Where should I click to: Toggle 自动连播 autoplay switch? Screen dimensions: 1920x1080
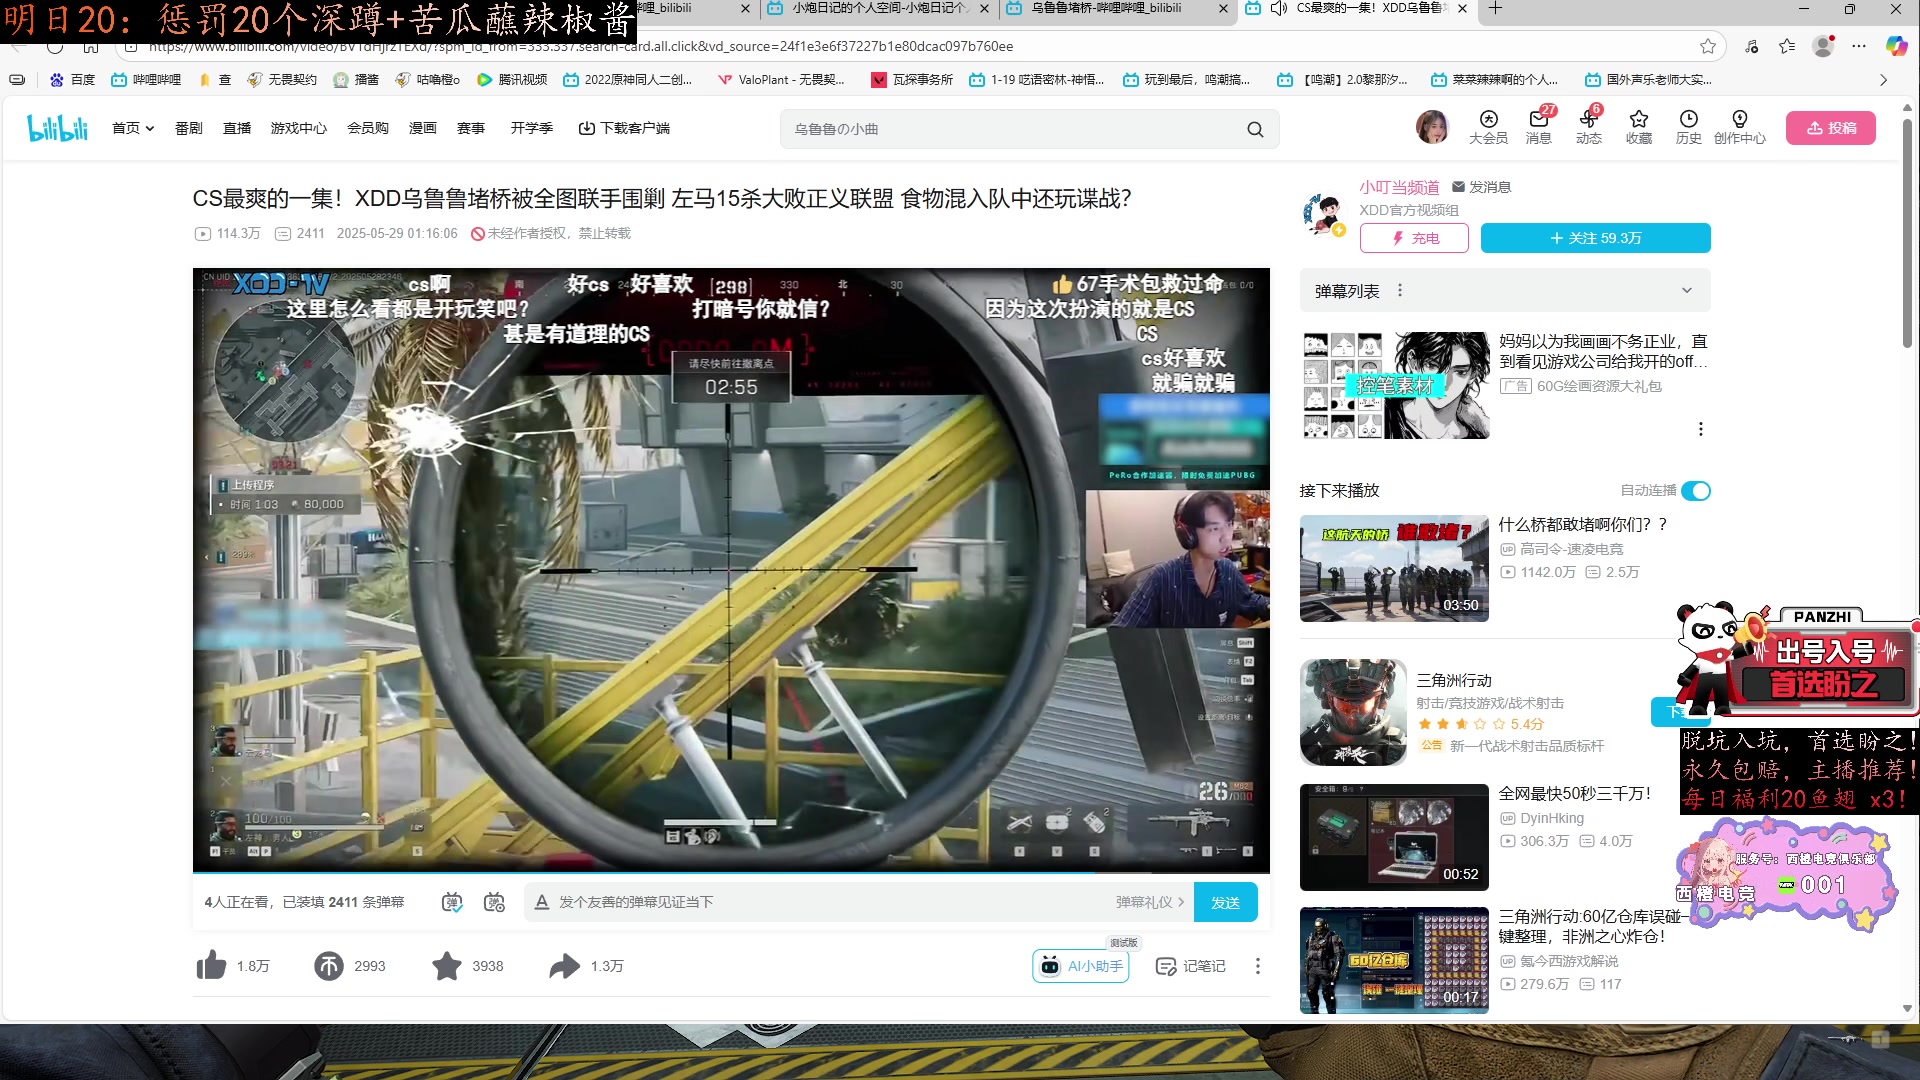[1696, 490]
